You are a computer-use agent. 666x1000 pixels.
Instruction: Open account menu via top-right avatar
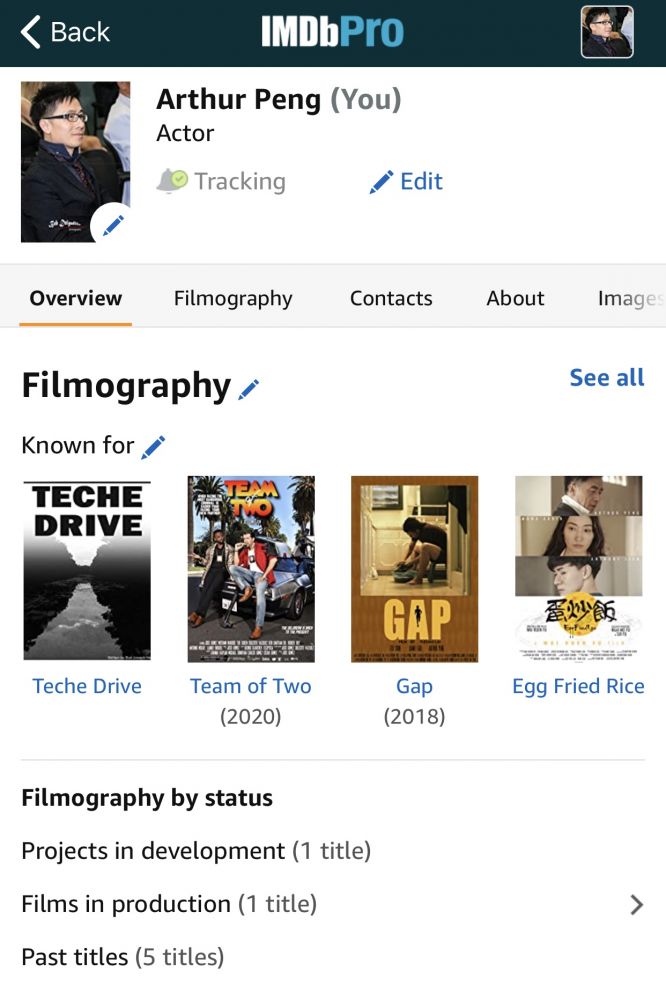click(607, 32)
